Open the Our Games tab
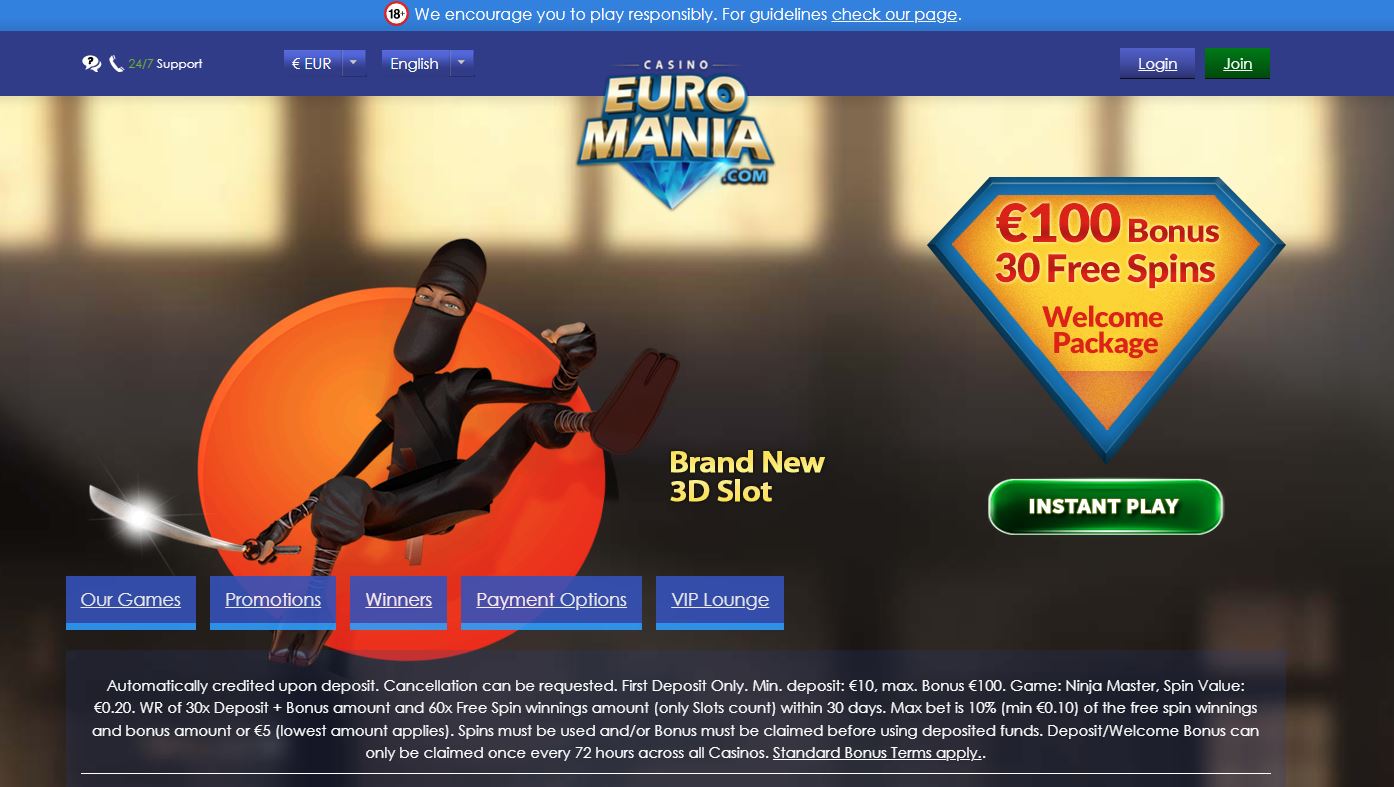The height and width of the screenshot is (787, 1394). pos(131,601)
